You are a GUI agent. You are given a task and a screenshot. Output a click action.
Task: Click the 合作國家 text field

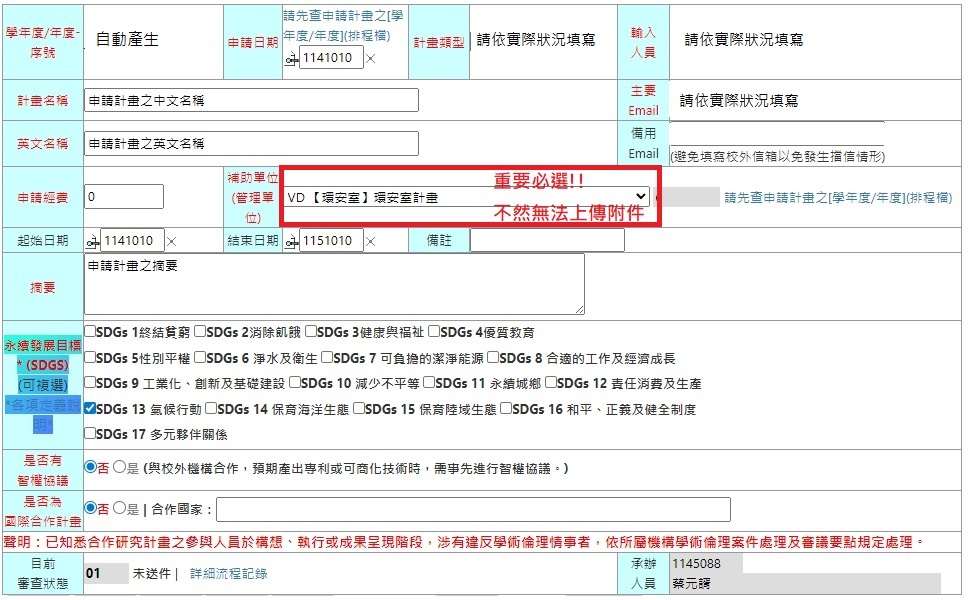pyautogui.click(x=473, y=510)
